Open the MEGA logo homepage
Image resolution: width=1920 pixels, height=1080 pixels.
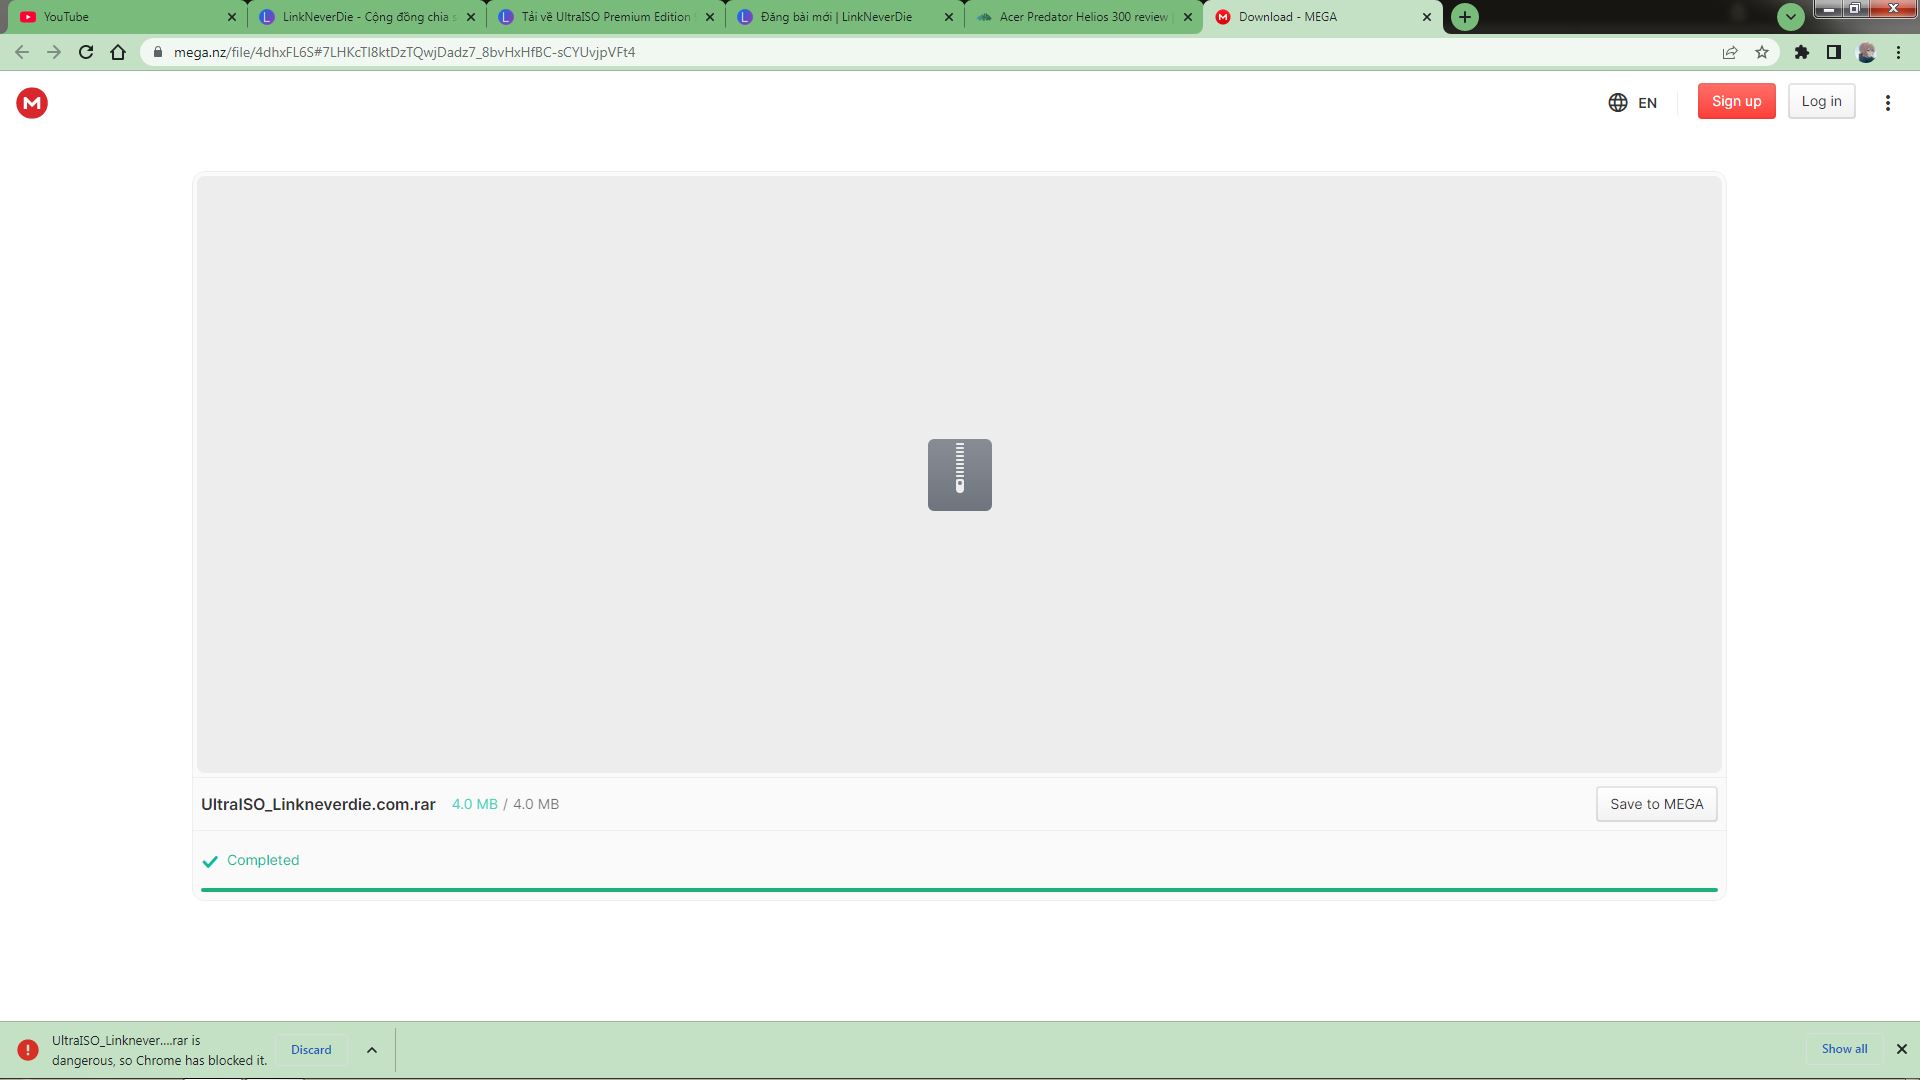click(x=31, y=103)
